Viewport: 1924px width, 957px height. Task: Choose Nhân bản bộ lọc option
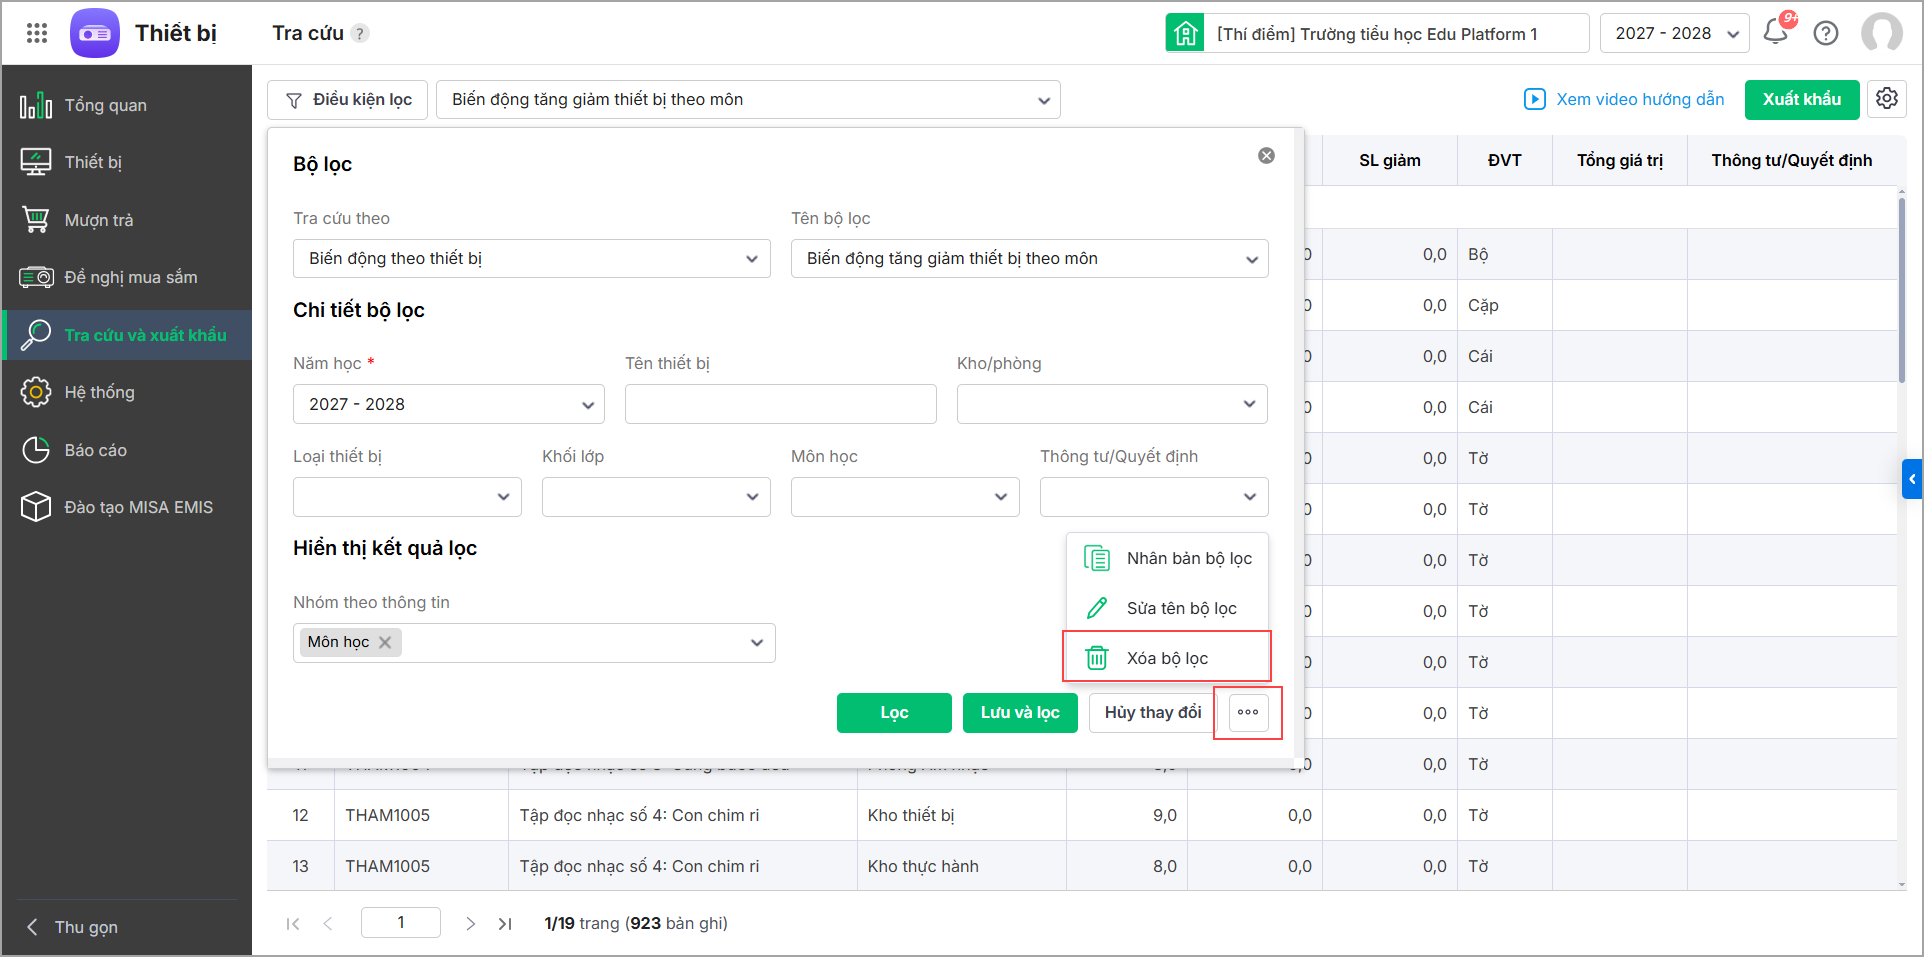(x=1188, y=558)
